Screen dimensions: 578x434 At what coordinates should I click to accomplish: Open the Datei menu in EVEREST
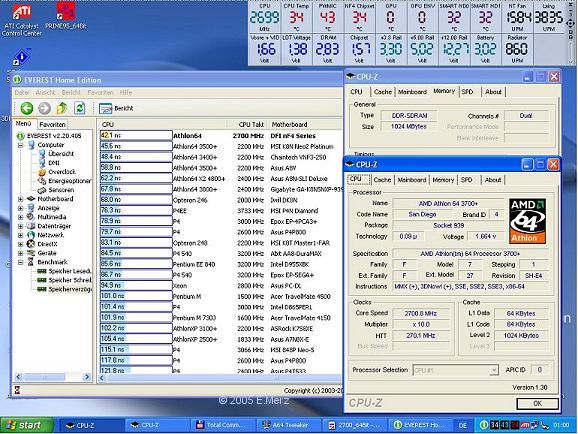[22, 93]
